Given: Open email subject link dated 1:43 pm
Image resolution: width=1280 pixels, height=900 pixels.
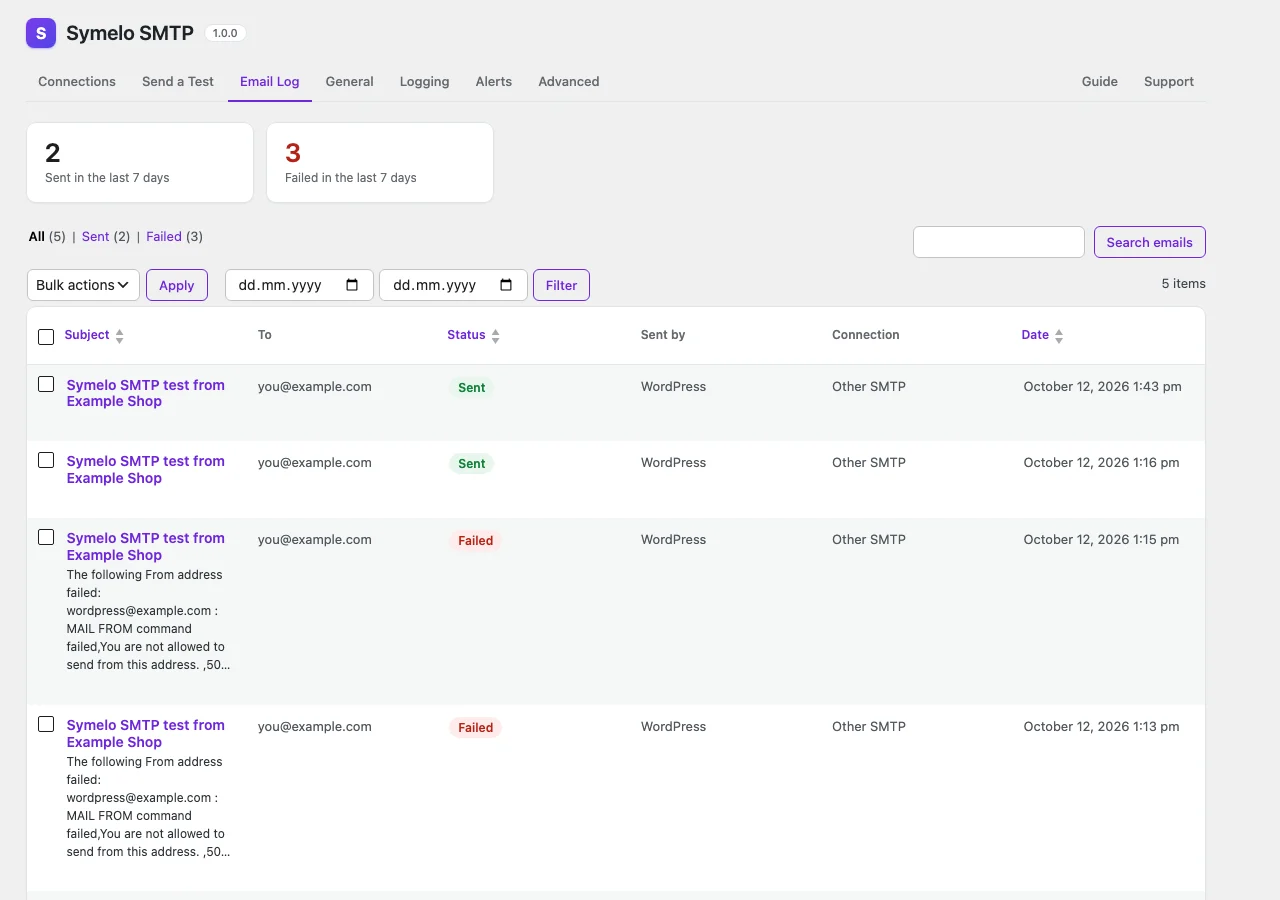Looking at the screenshot, I should [x=146, y=393].
